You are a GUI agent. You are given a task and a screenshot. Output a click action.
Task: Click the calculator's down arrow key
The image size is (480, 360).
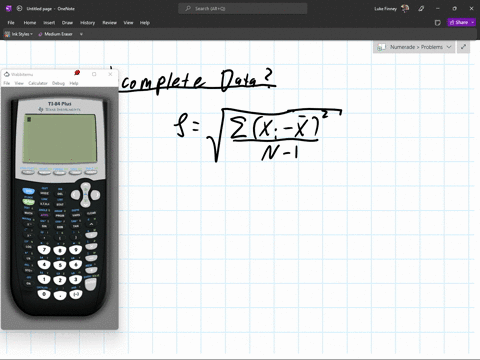point(85,204)
